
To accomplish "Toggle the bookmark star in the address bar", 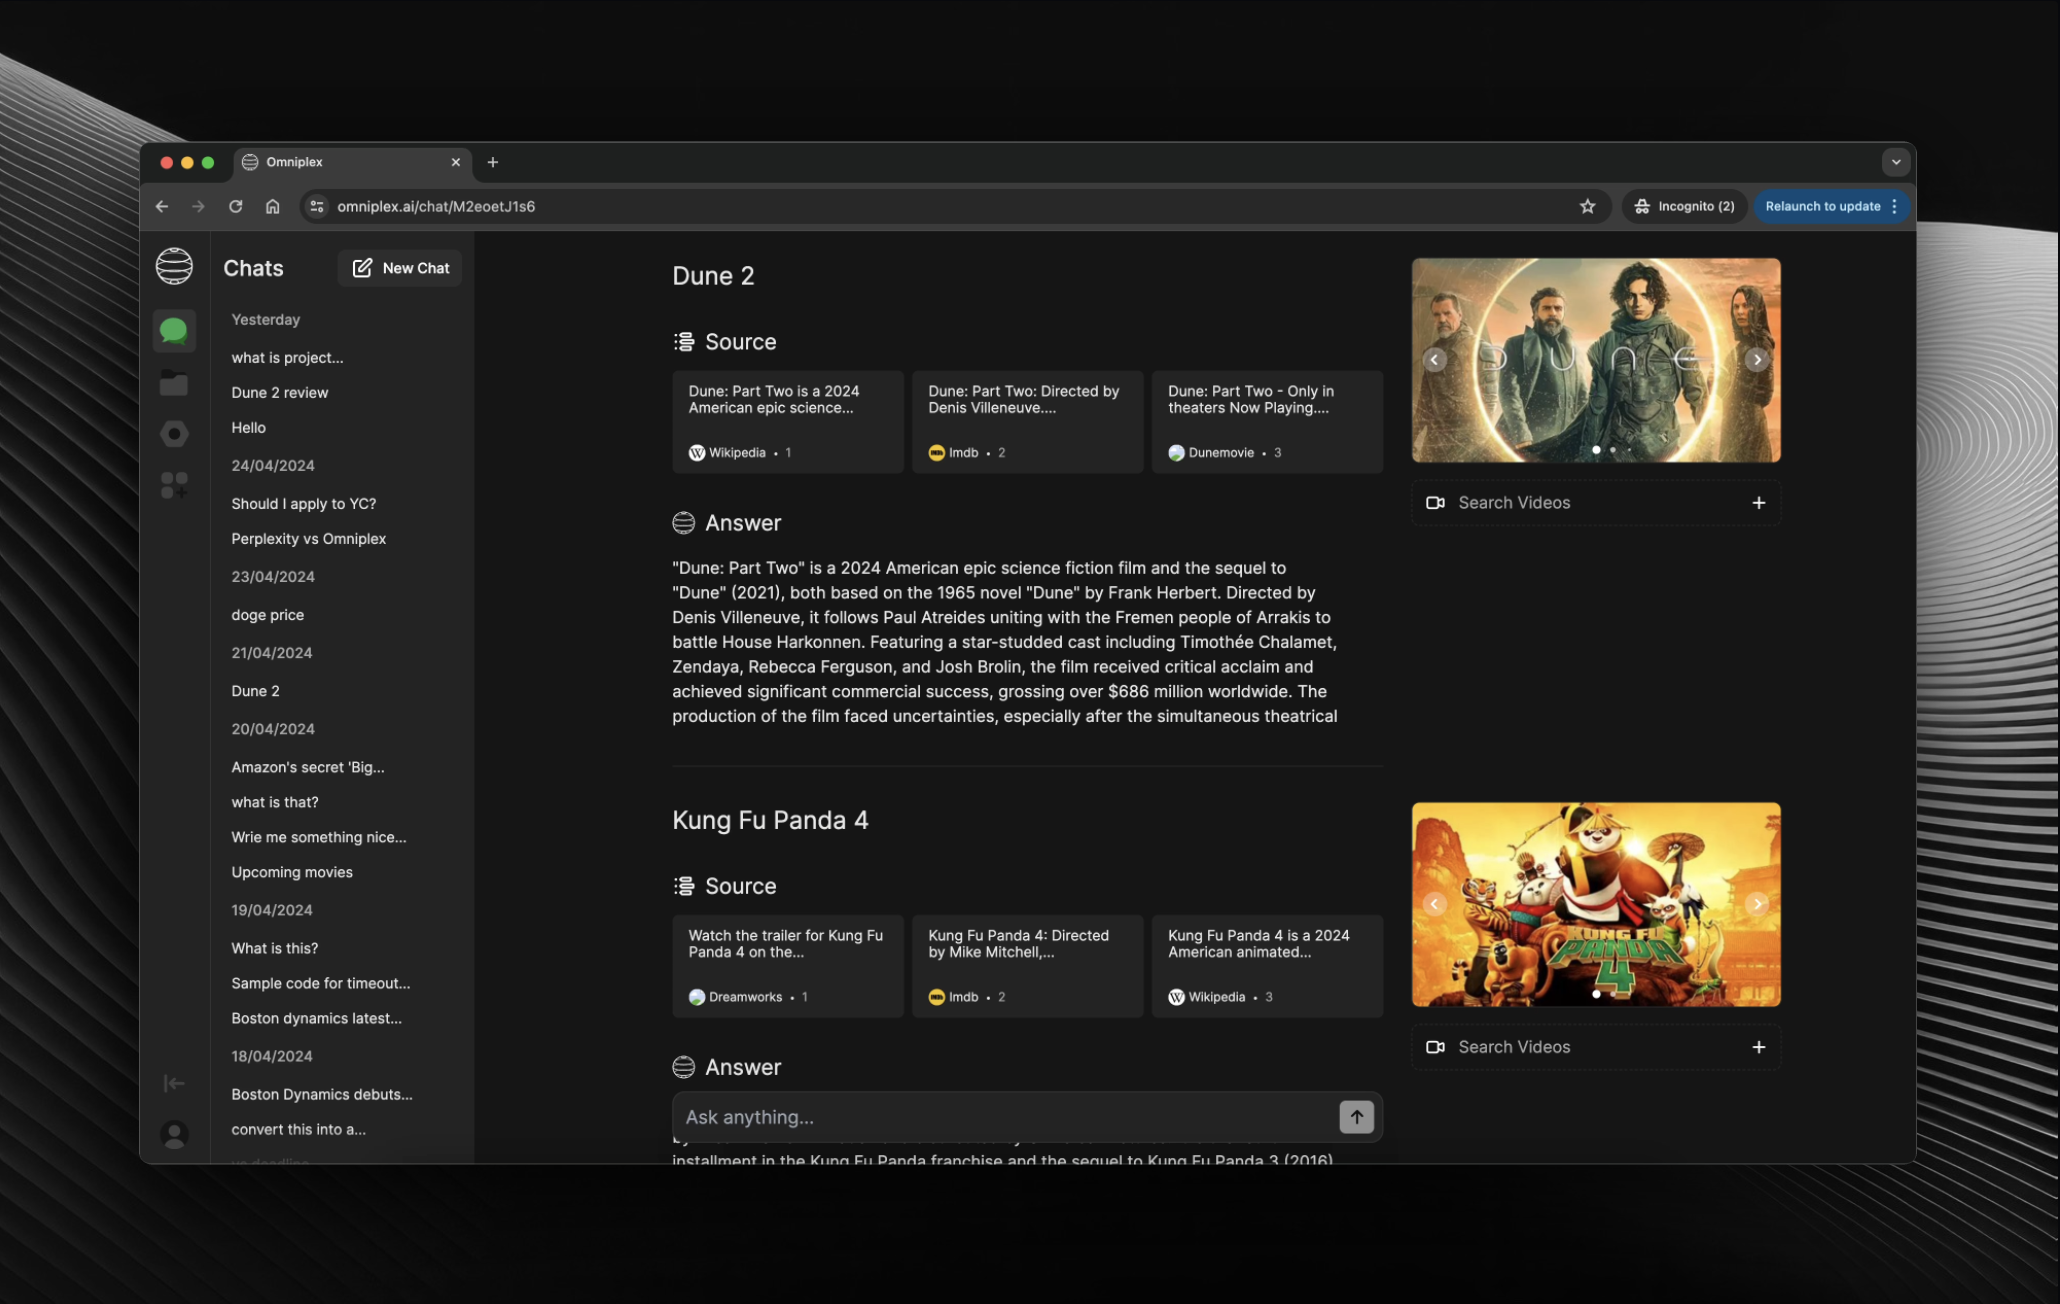I will pos(1587,206).
